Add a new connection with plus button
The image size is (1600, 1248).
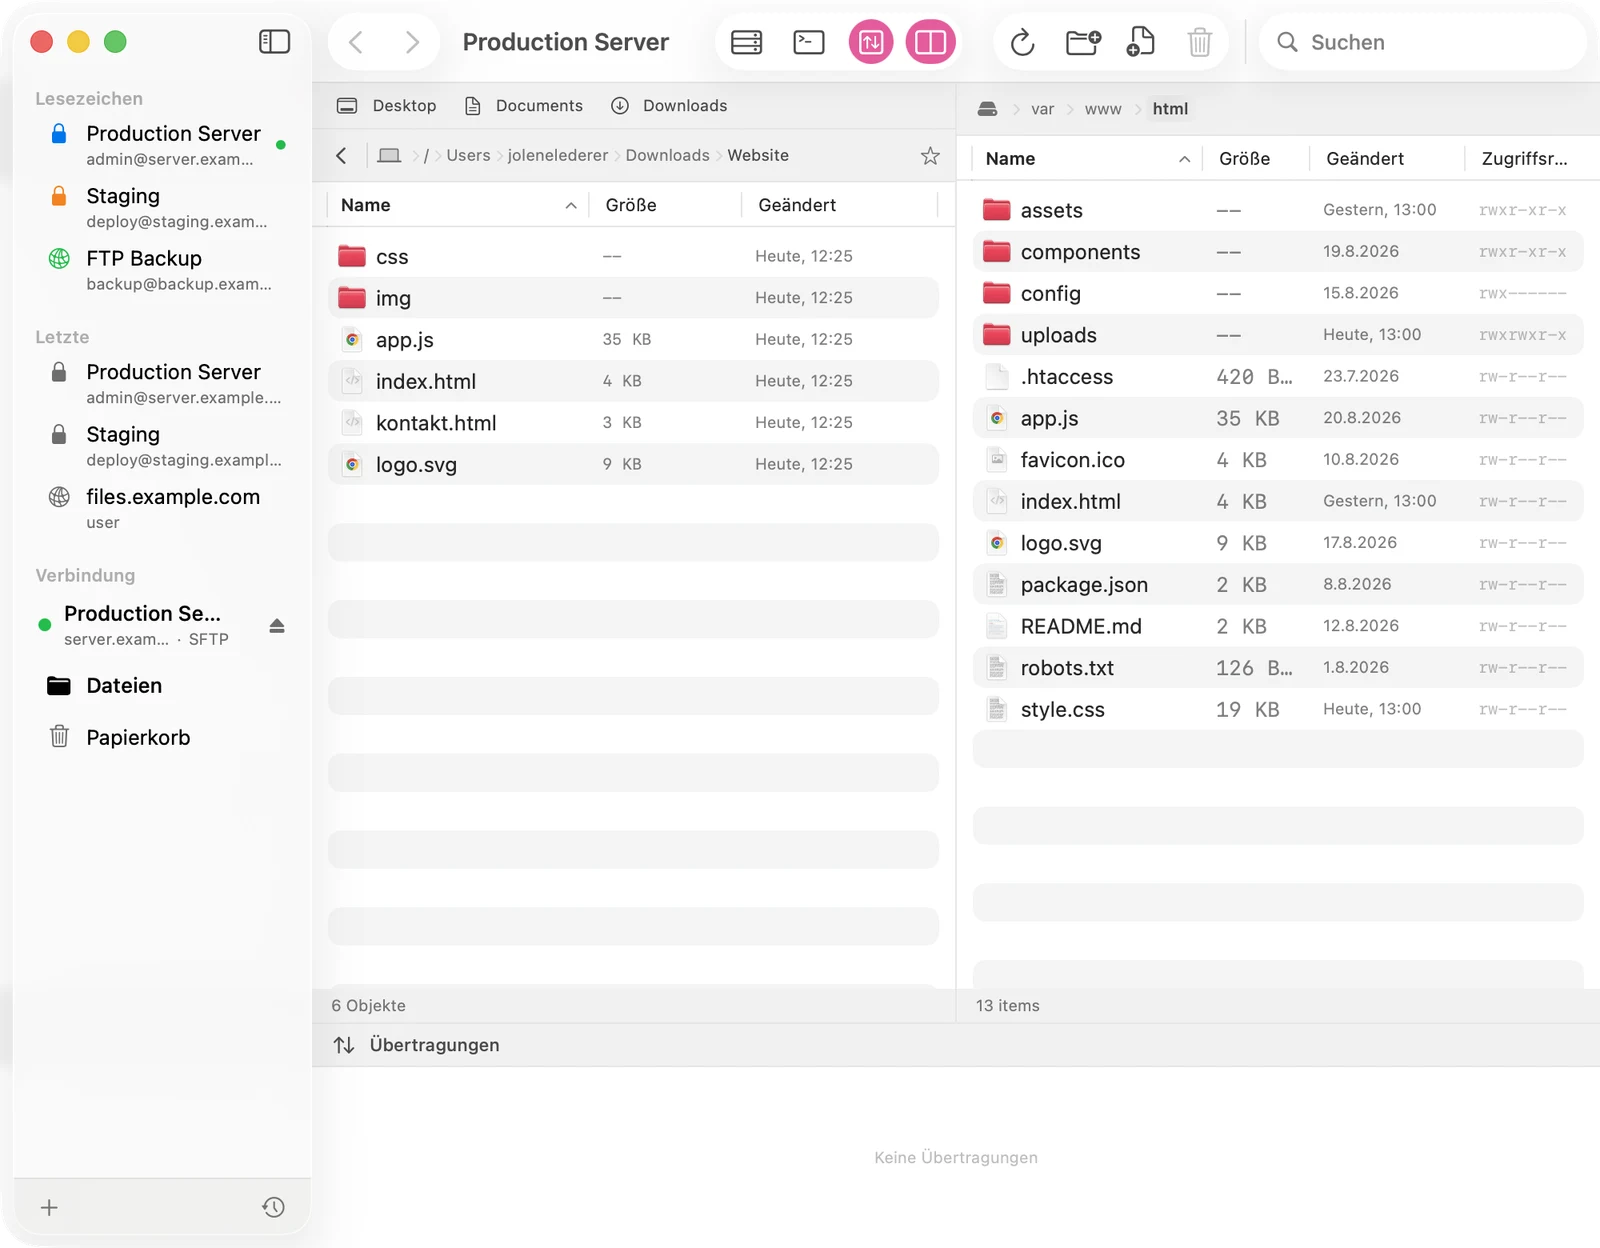[x=49, y=1208]
